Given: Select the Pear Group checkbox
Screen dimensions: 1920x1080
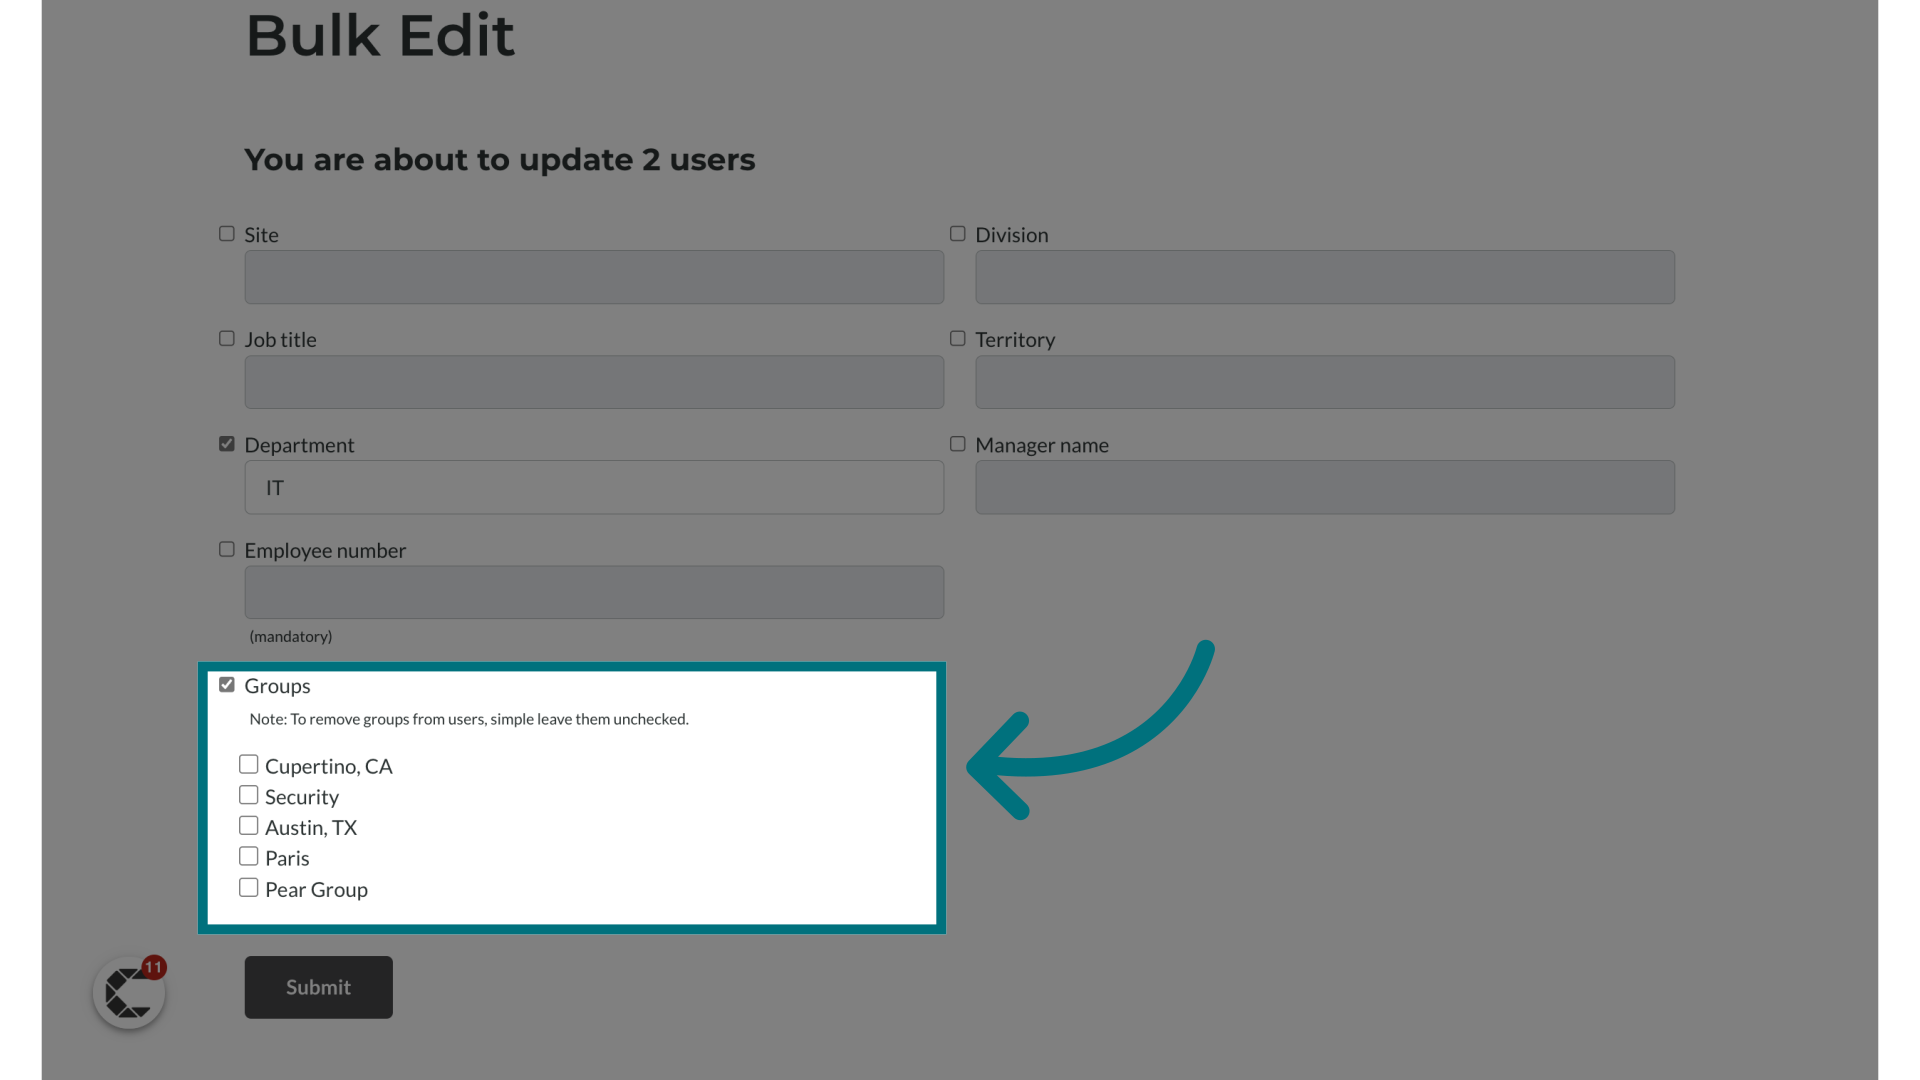Looking at the screenshot, I should click(x=248, y=887).
